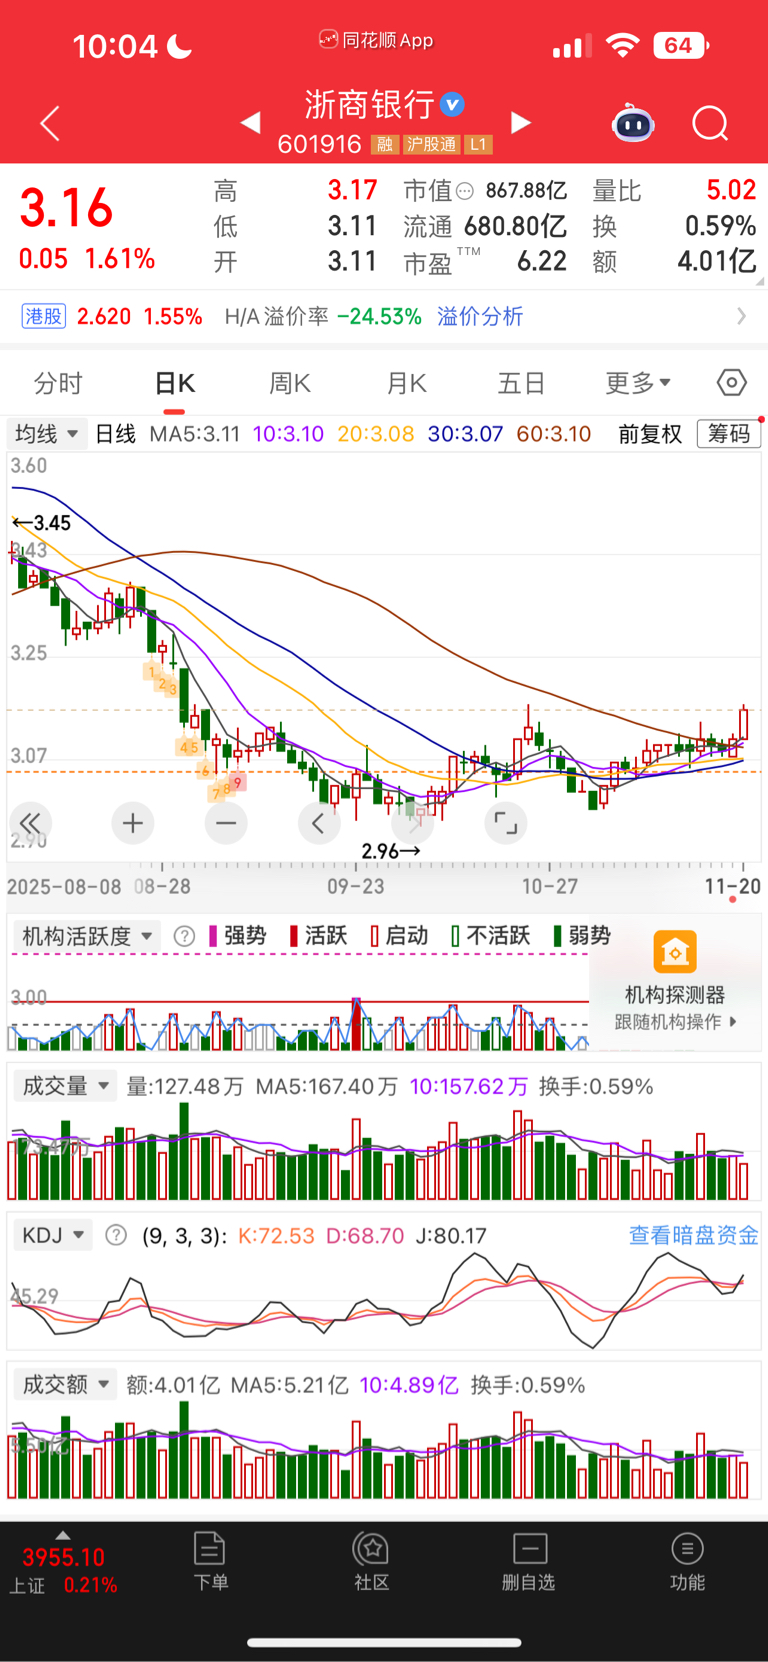
Task: Tap the back arrow in header
Action: tap(50, 123)
